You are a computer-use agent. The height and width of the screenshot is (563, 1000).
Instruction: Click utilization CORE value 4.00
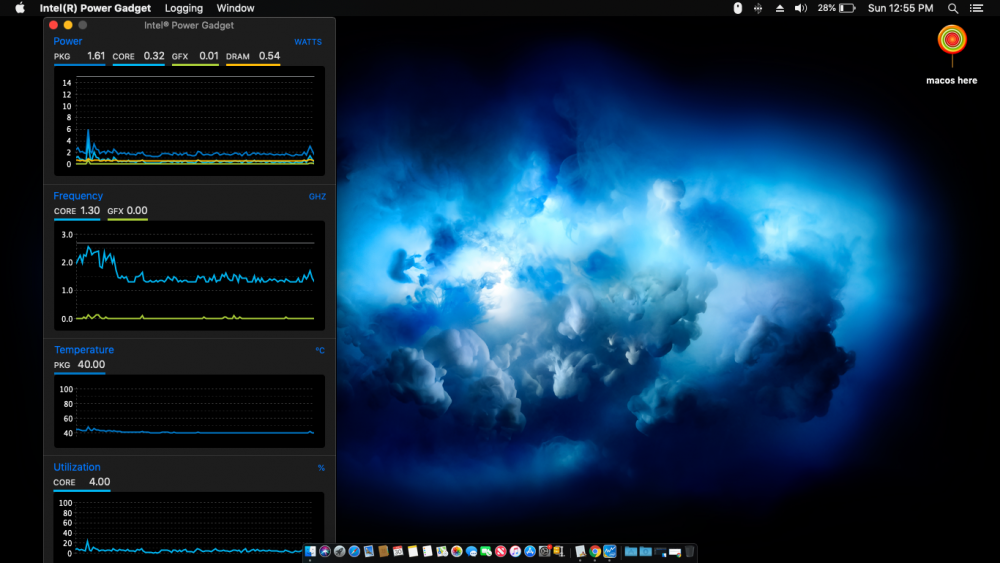tap(99, 482)
